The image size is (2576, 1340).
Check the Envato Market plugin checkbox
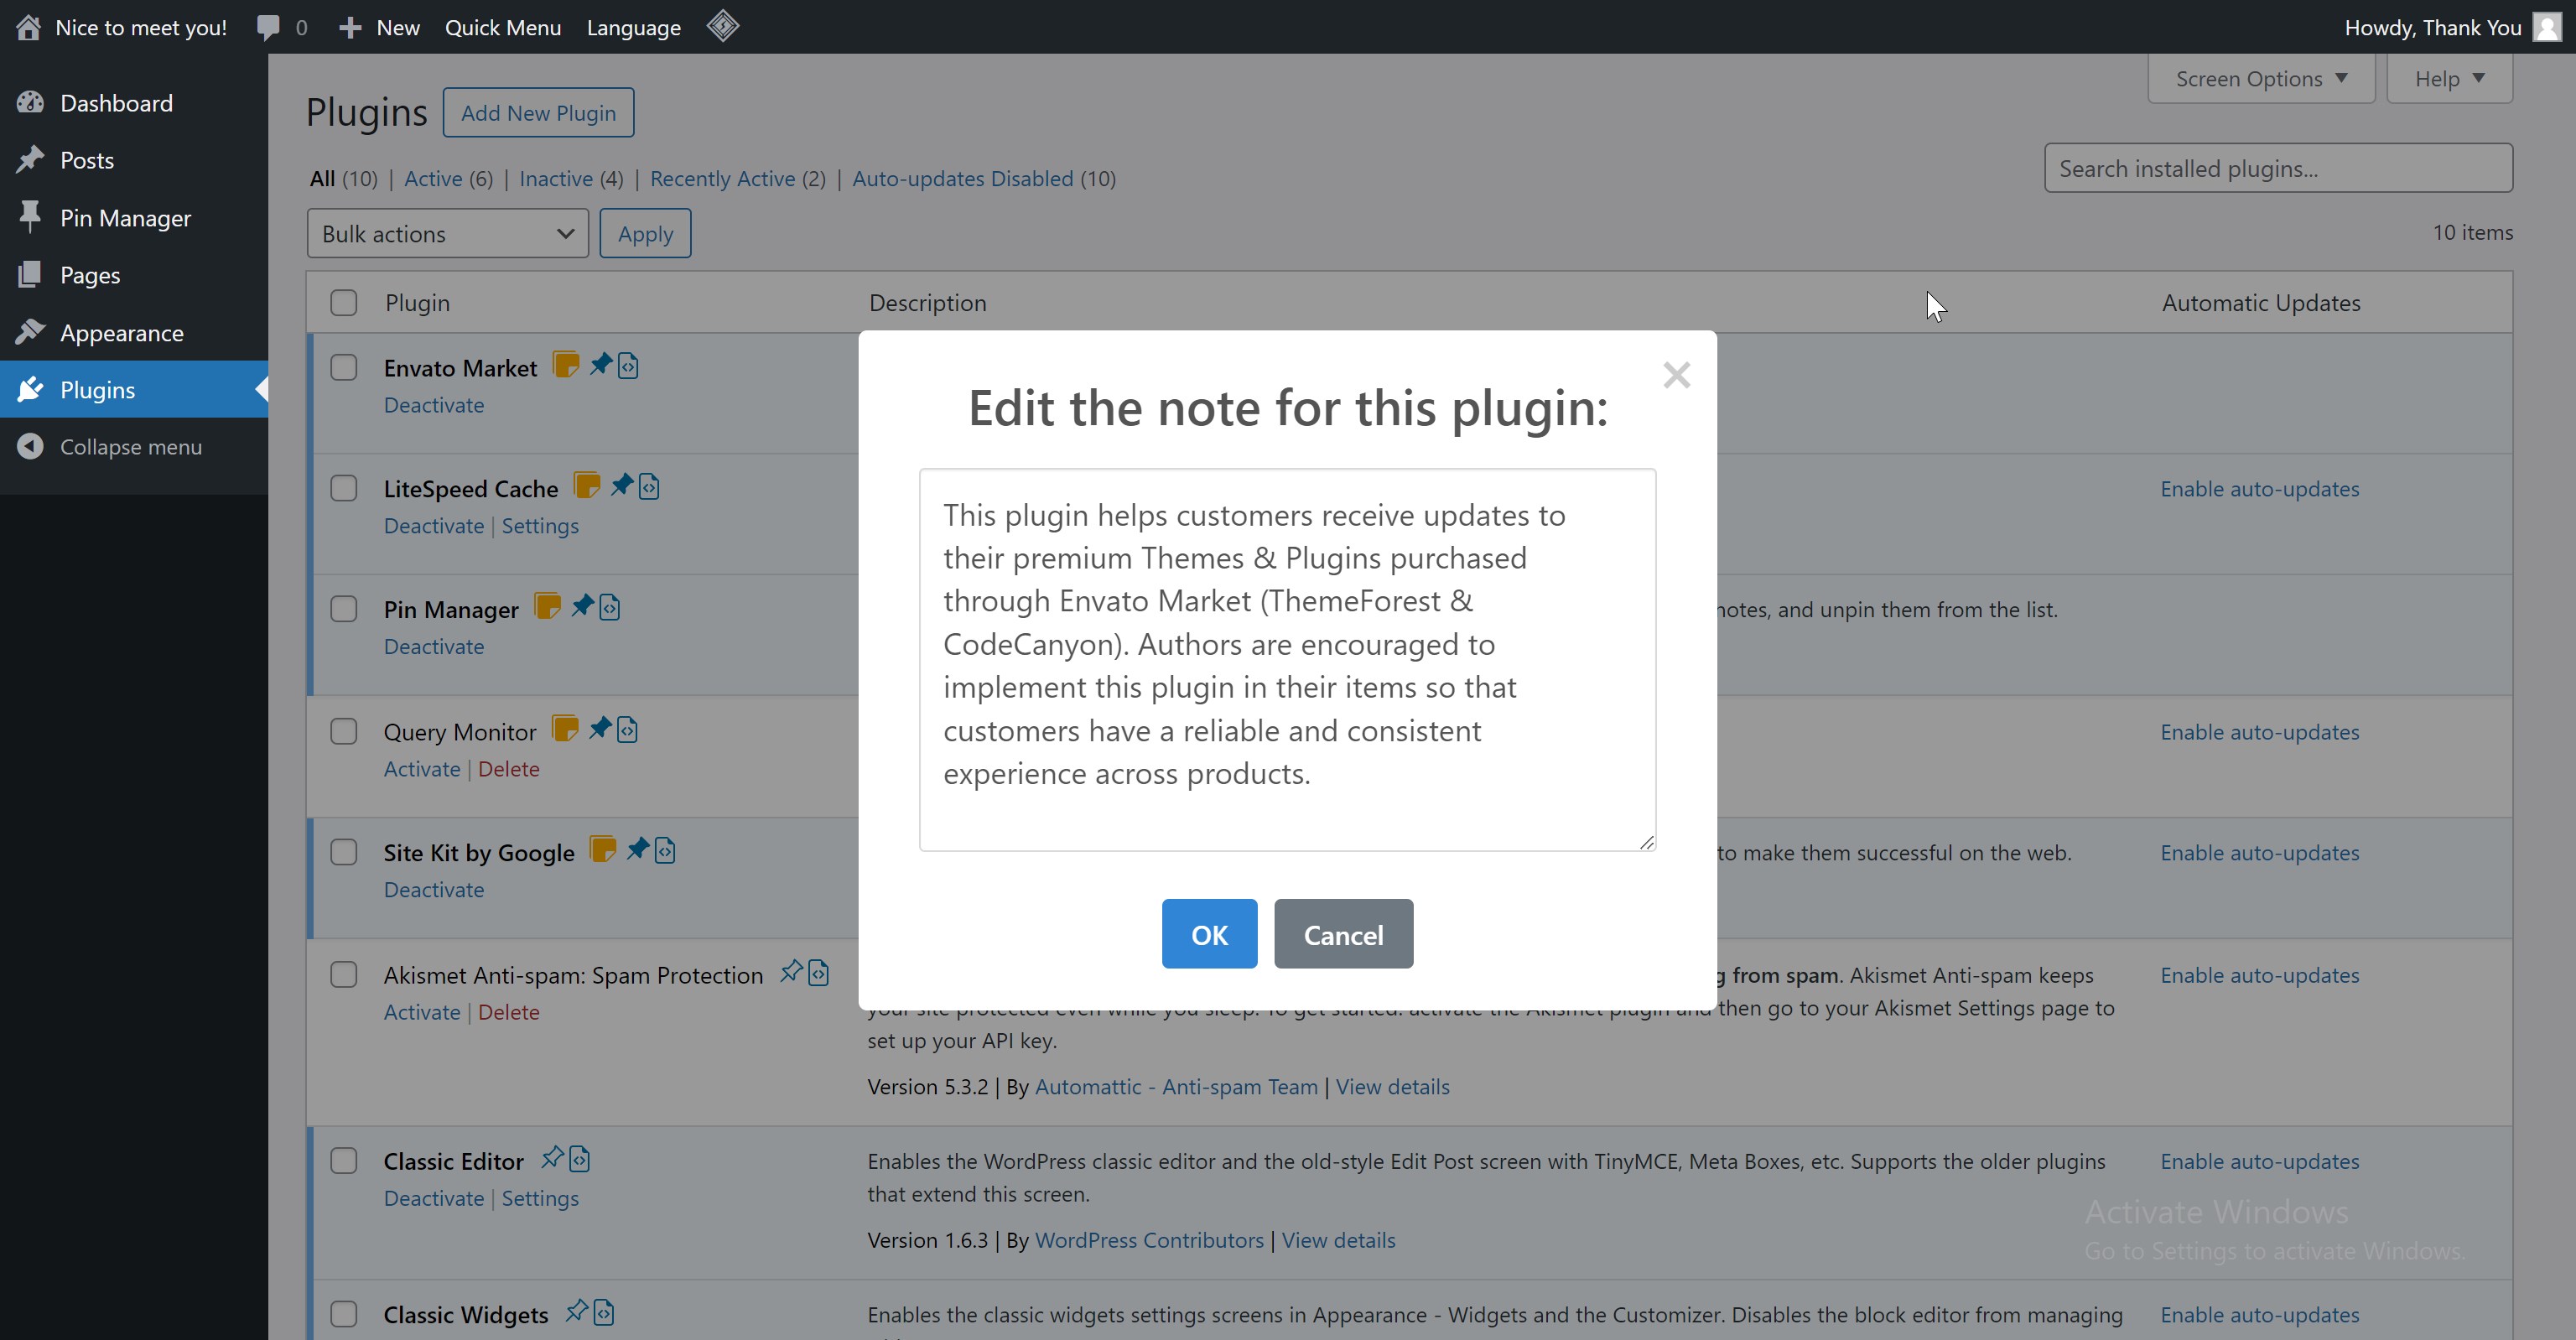[x=344, y=368]
